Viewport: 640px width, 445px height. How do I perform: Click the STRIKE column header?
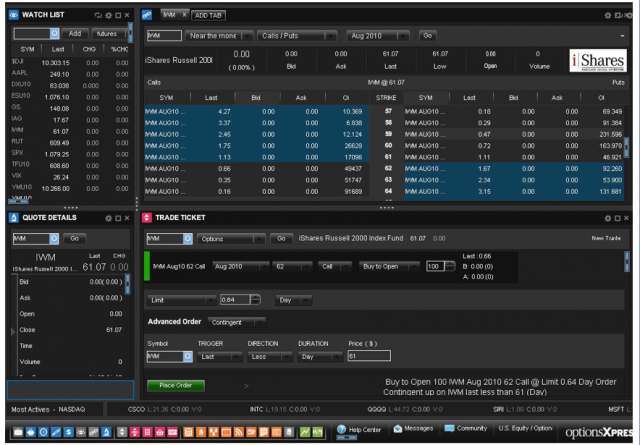386,98
